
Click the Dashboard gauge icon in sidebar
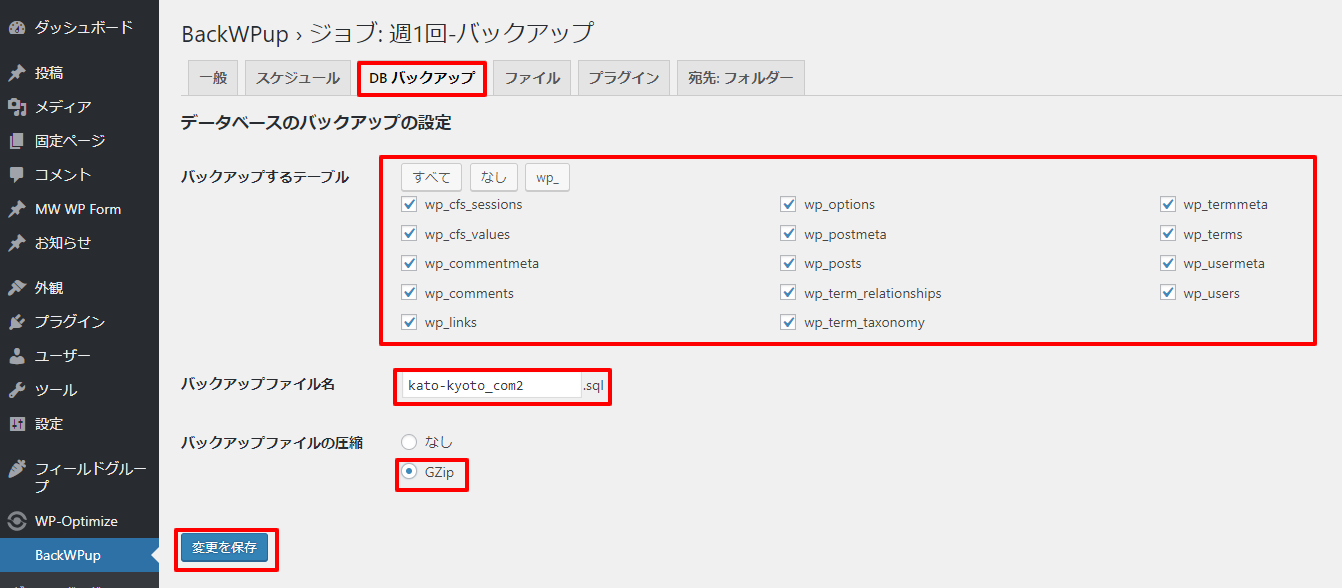click(x=16, y=28)
